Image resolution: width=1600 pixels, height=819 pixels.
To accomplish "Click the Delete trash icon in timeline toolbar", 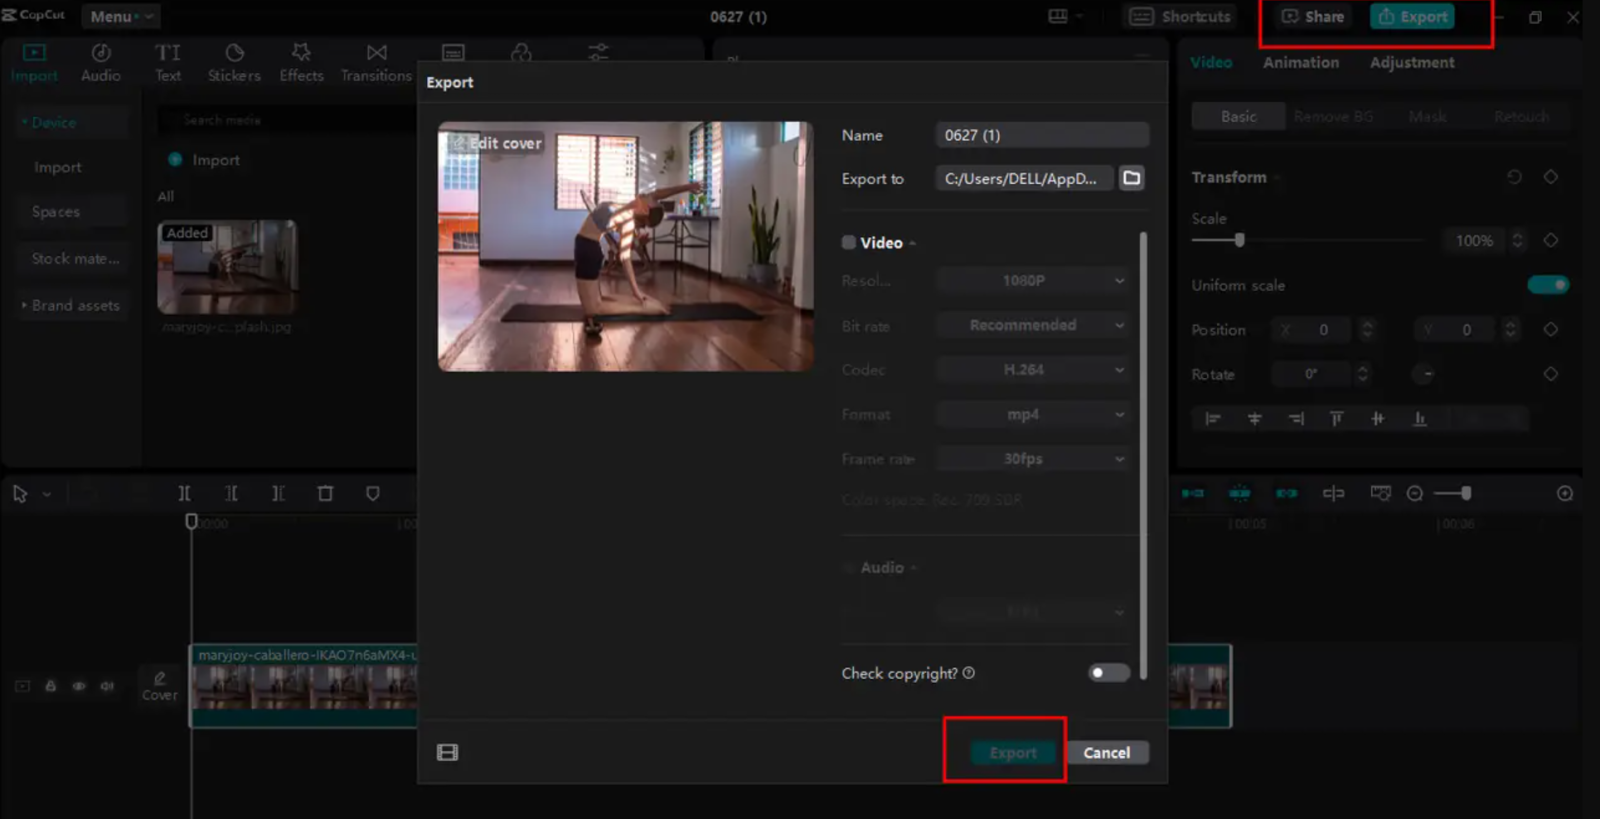I will [325, 493].
